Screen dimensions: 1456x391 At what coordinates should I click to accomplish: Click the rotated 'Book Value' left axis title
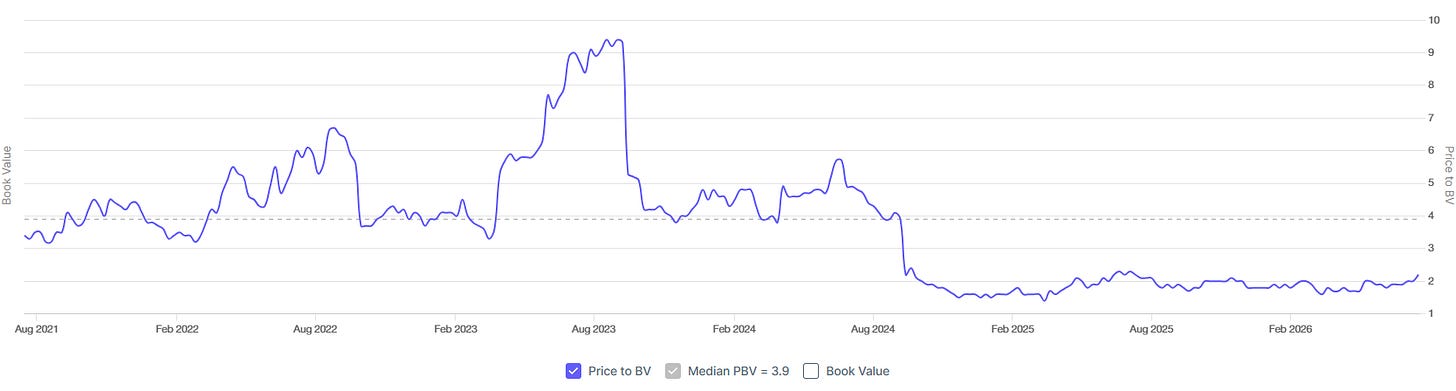pos(7,176)
